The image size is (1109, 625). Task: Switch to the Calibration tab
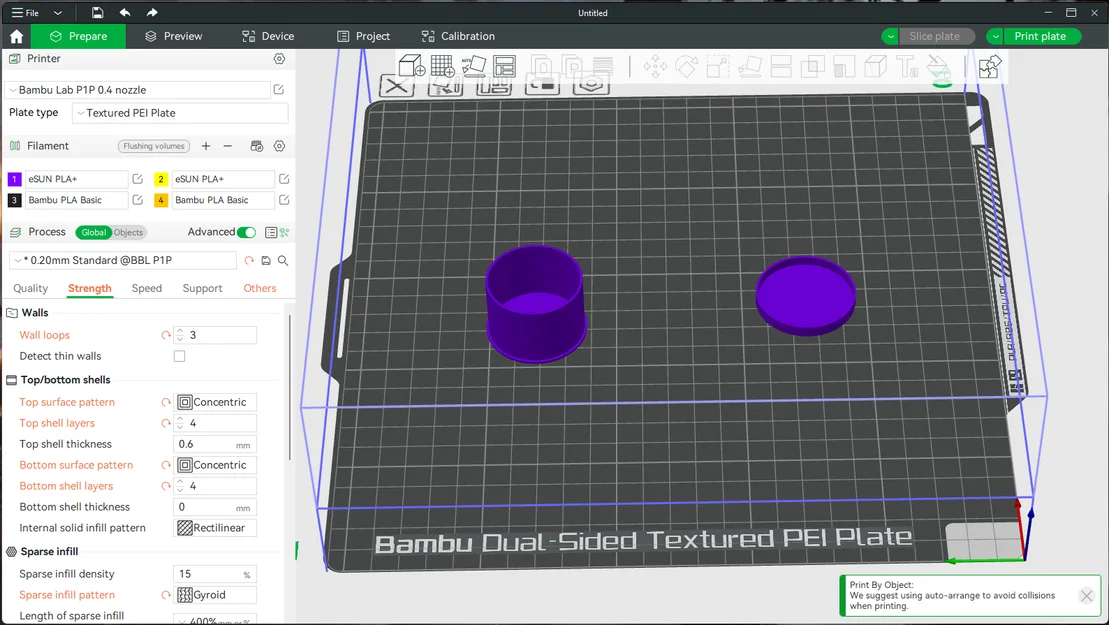[458, 36]
